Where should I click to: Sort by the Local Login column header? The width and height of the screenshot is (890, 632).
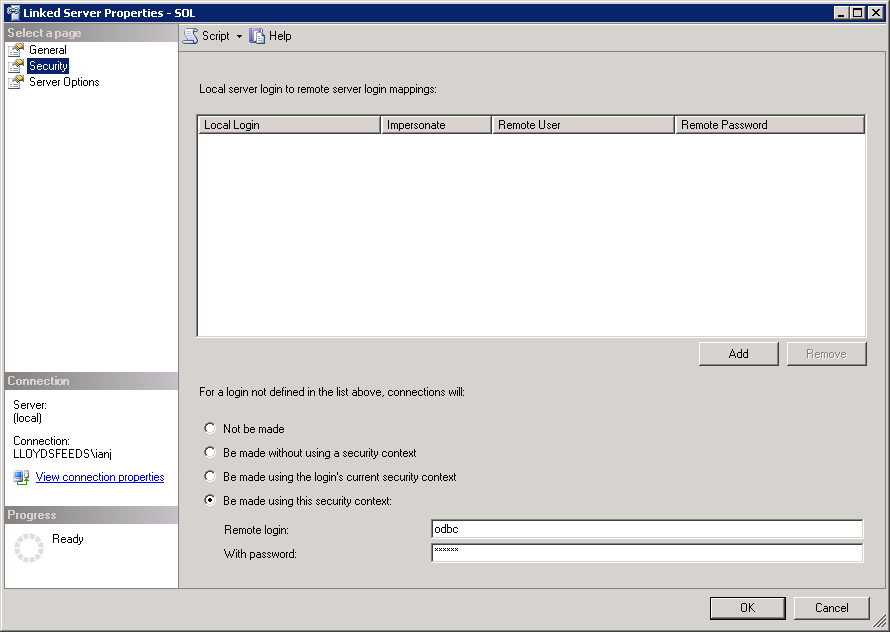tap(289, 125)
